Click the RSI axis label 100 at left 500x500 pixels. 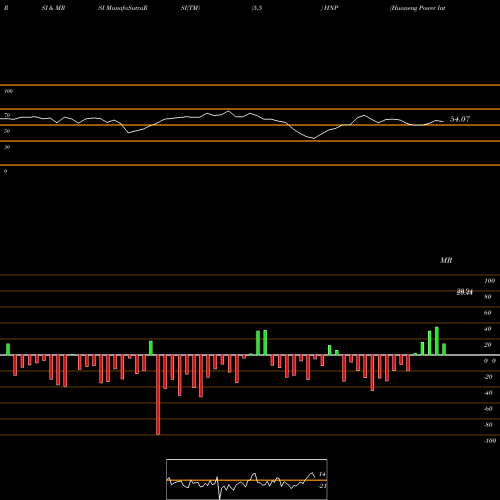[8, 91]
